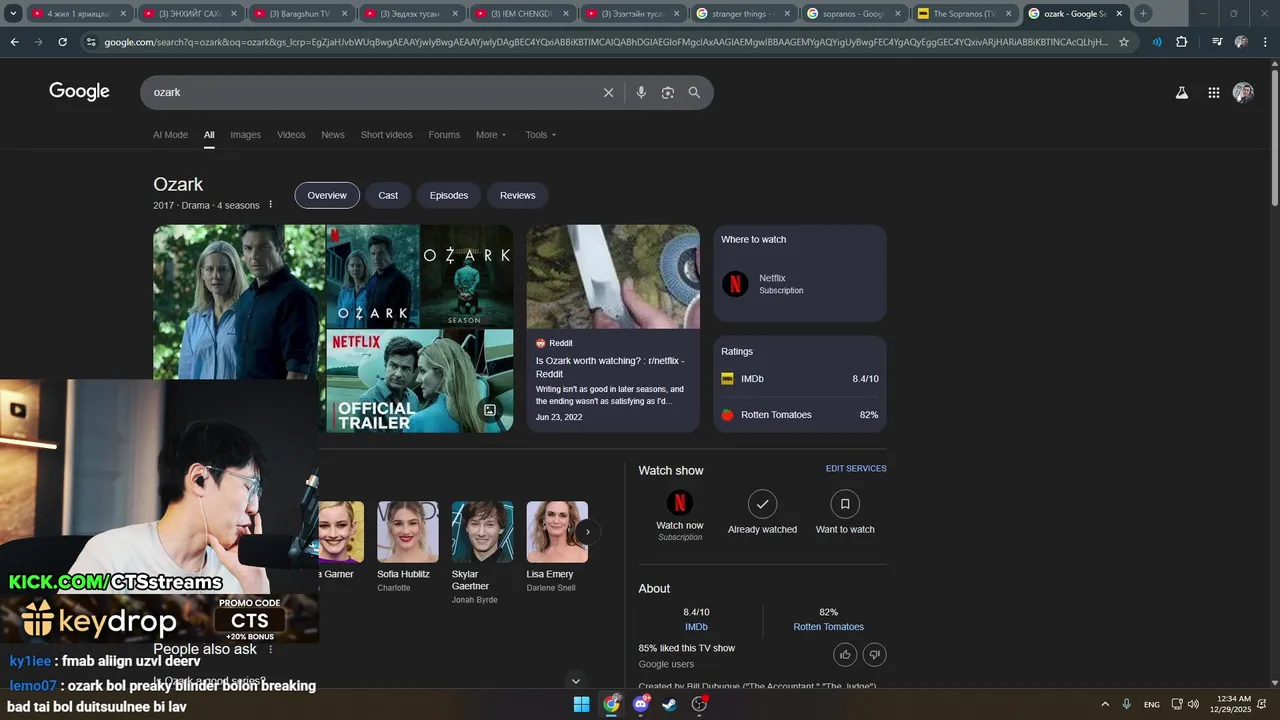Viewport: 1280px width, 720px height.
Task: Click the Netflix icon under Where to watch
Action: tap(735, 284)
